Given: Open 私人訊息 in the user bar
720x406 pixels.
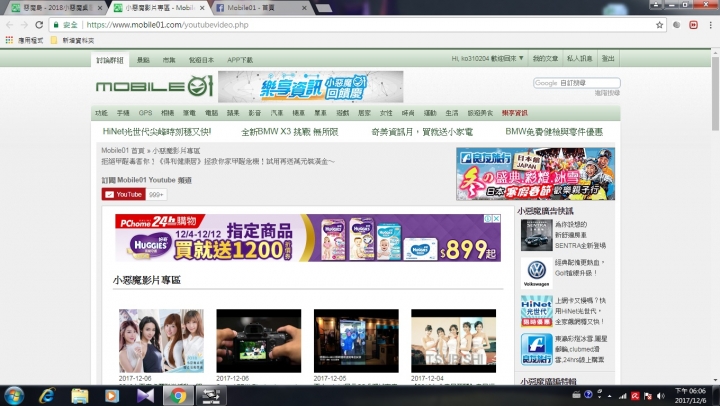Looking at the screenshot, I should pyautogui.click(x=579, y=59).
